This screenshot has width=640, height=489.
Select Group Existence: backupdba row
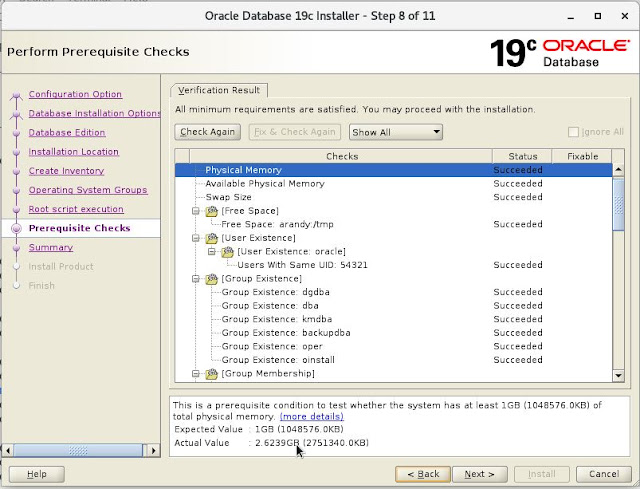tap(393, 333)
